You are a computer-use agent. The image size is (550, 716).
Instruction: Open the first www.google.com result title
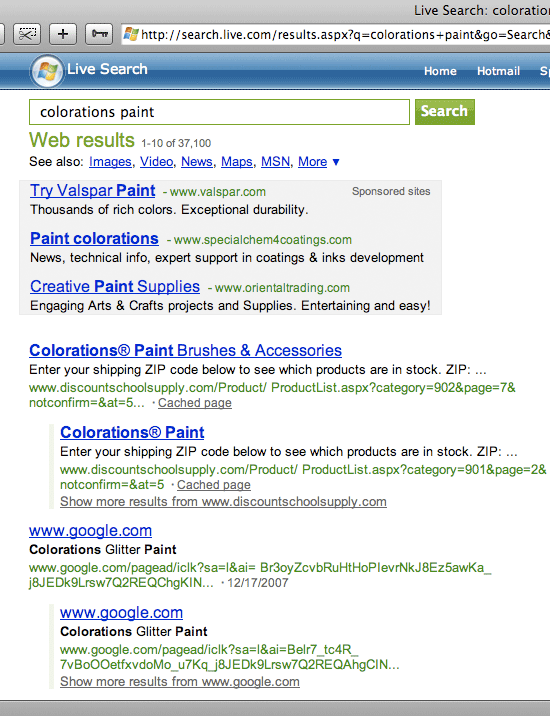(x=90, y=531)
